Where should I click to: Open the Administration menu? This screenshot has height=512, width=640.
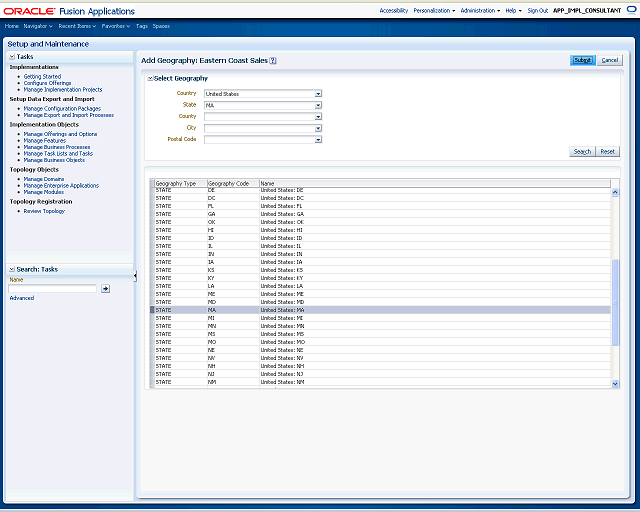click(x=480, y=11)
